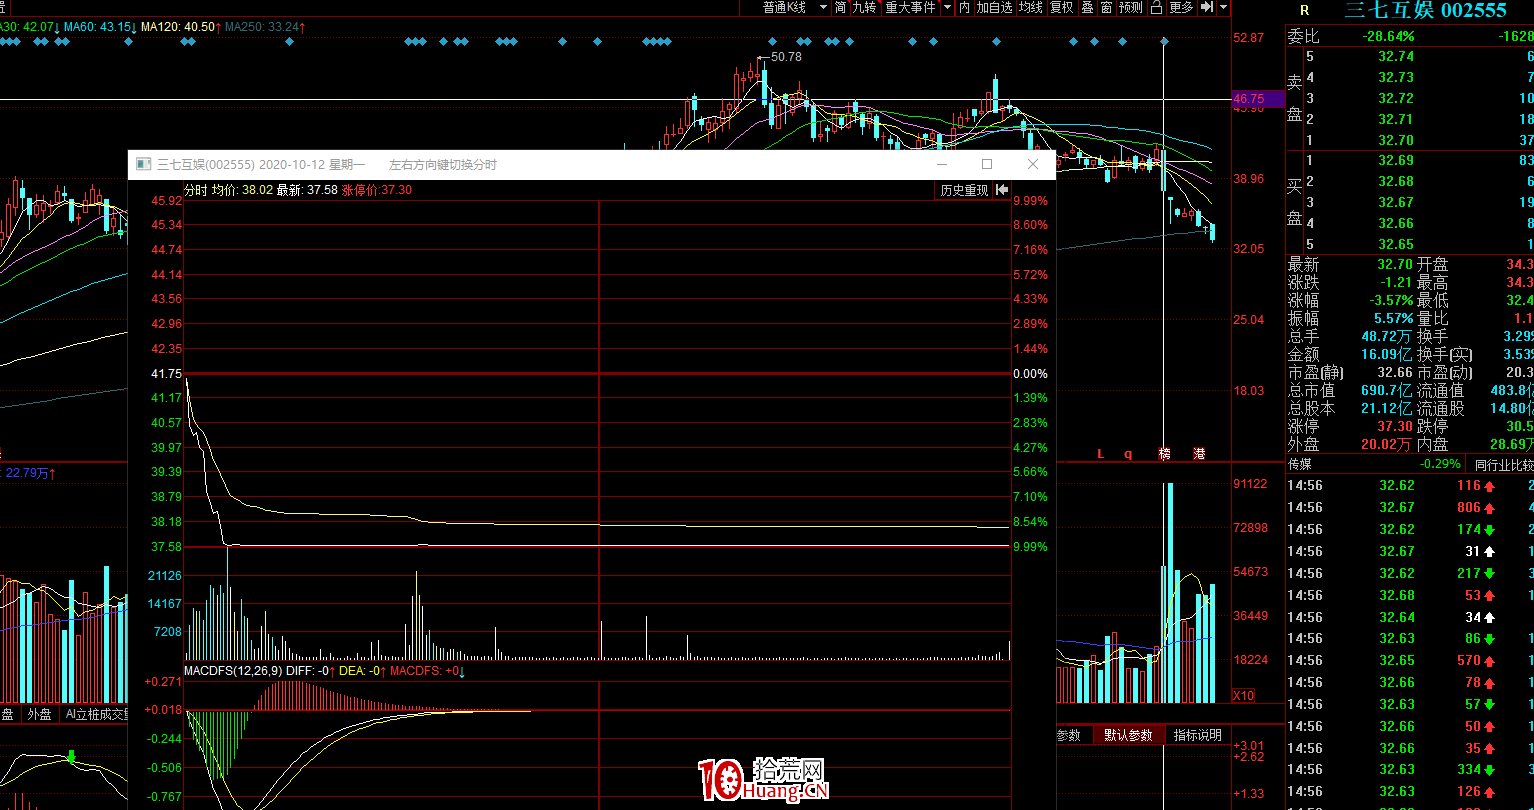Click the MA60: 43.15 indicator label
Screen dimensions: 1534x810
(102, 26)
